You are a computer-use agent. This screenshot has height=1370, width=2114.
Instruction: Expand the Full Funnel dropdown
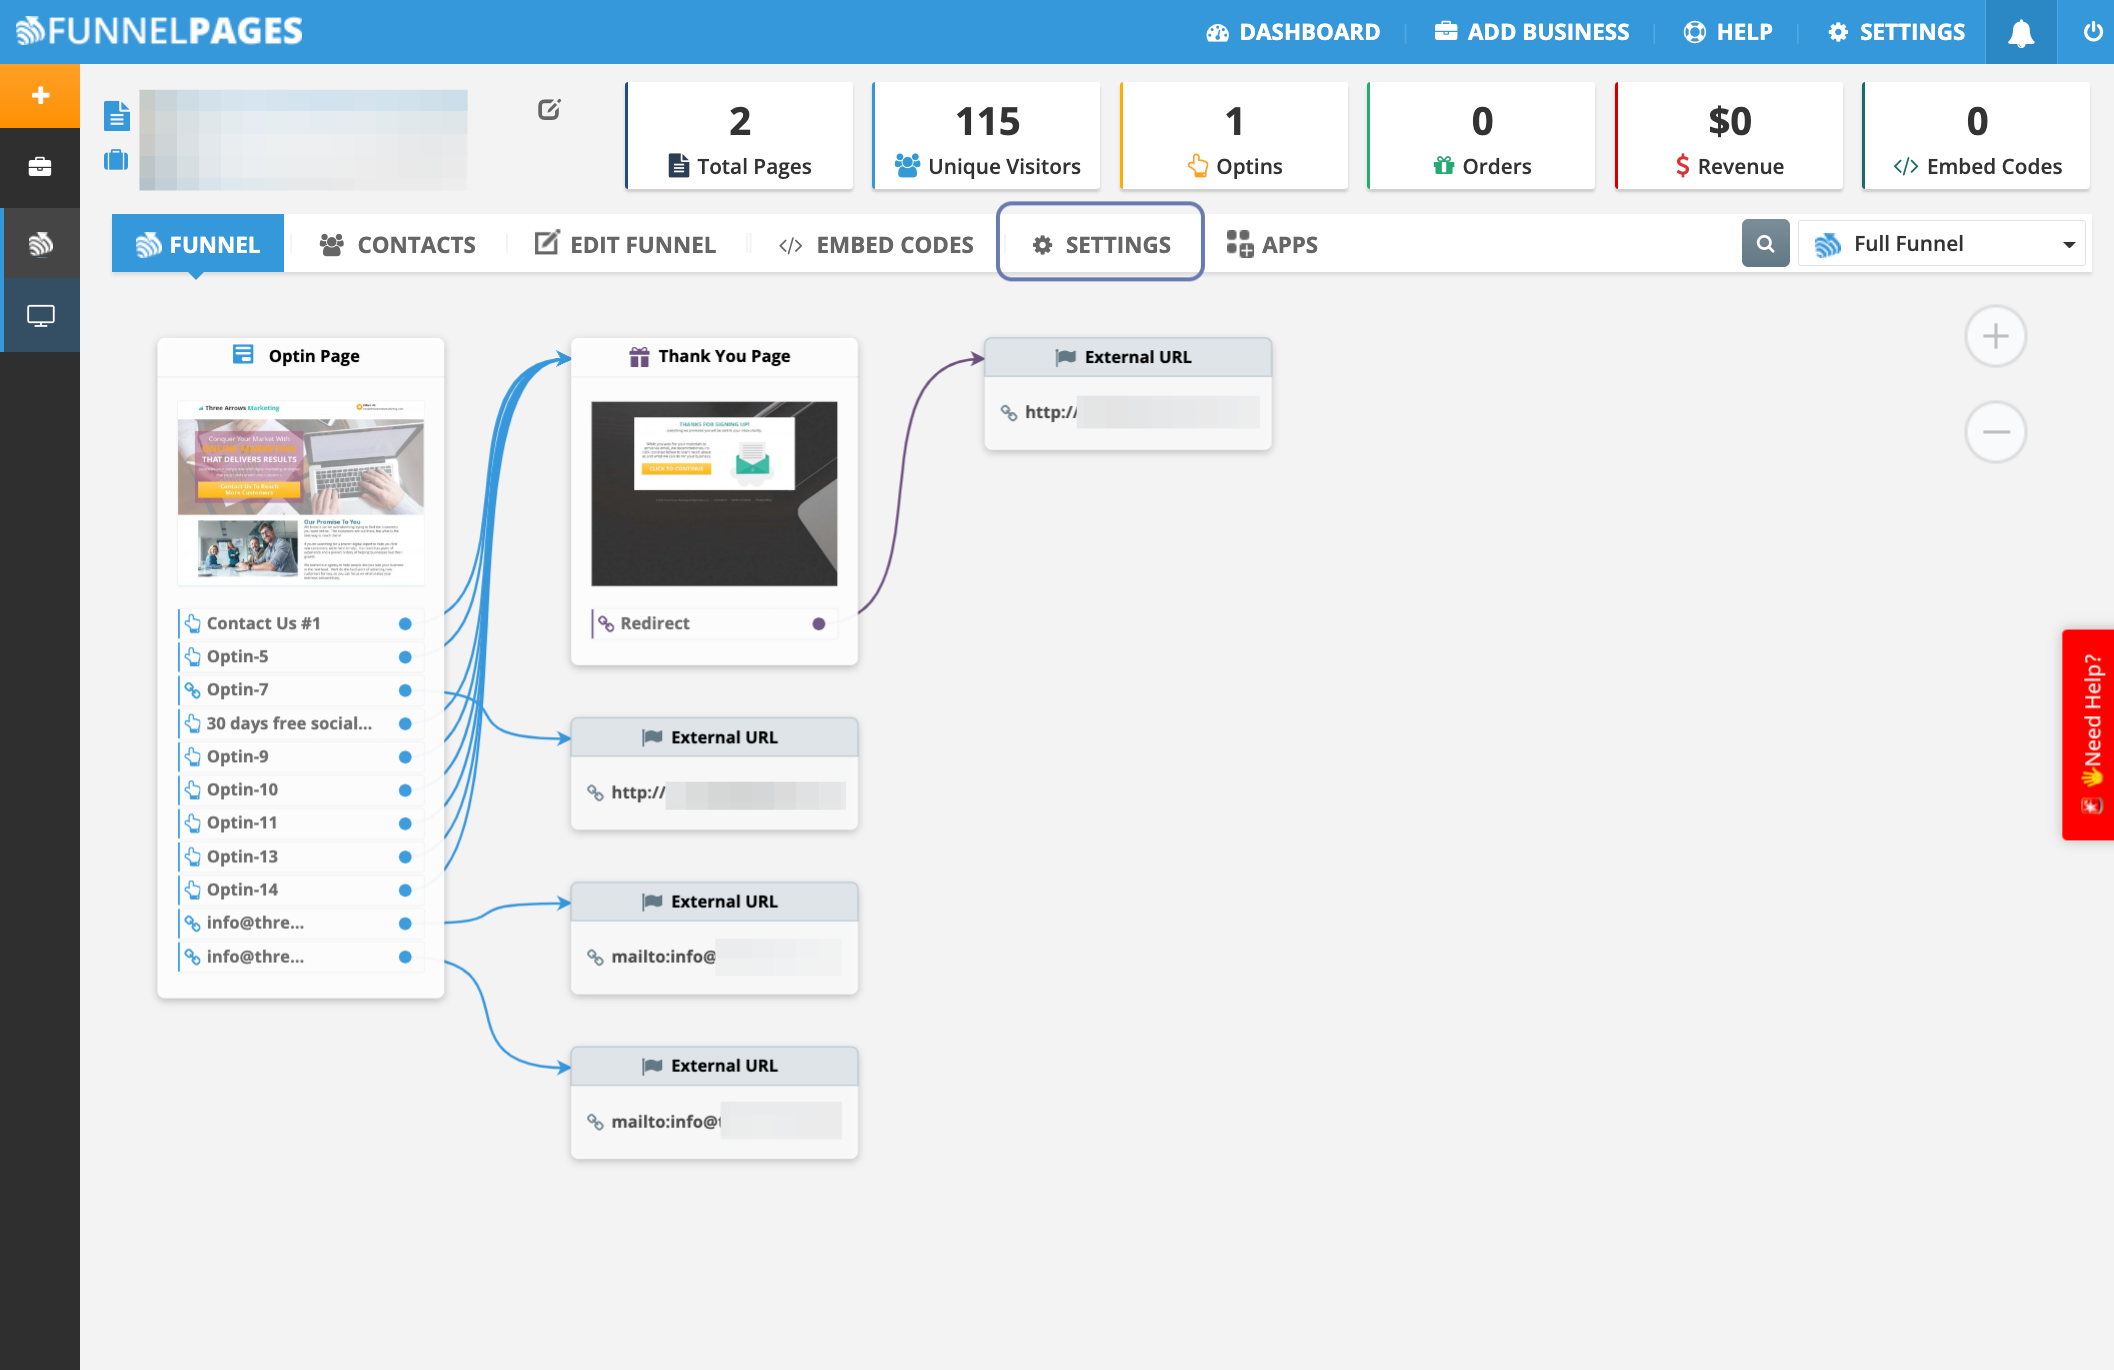[1941, 244]
